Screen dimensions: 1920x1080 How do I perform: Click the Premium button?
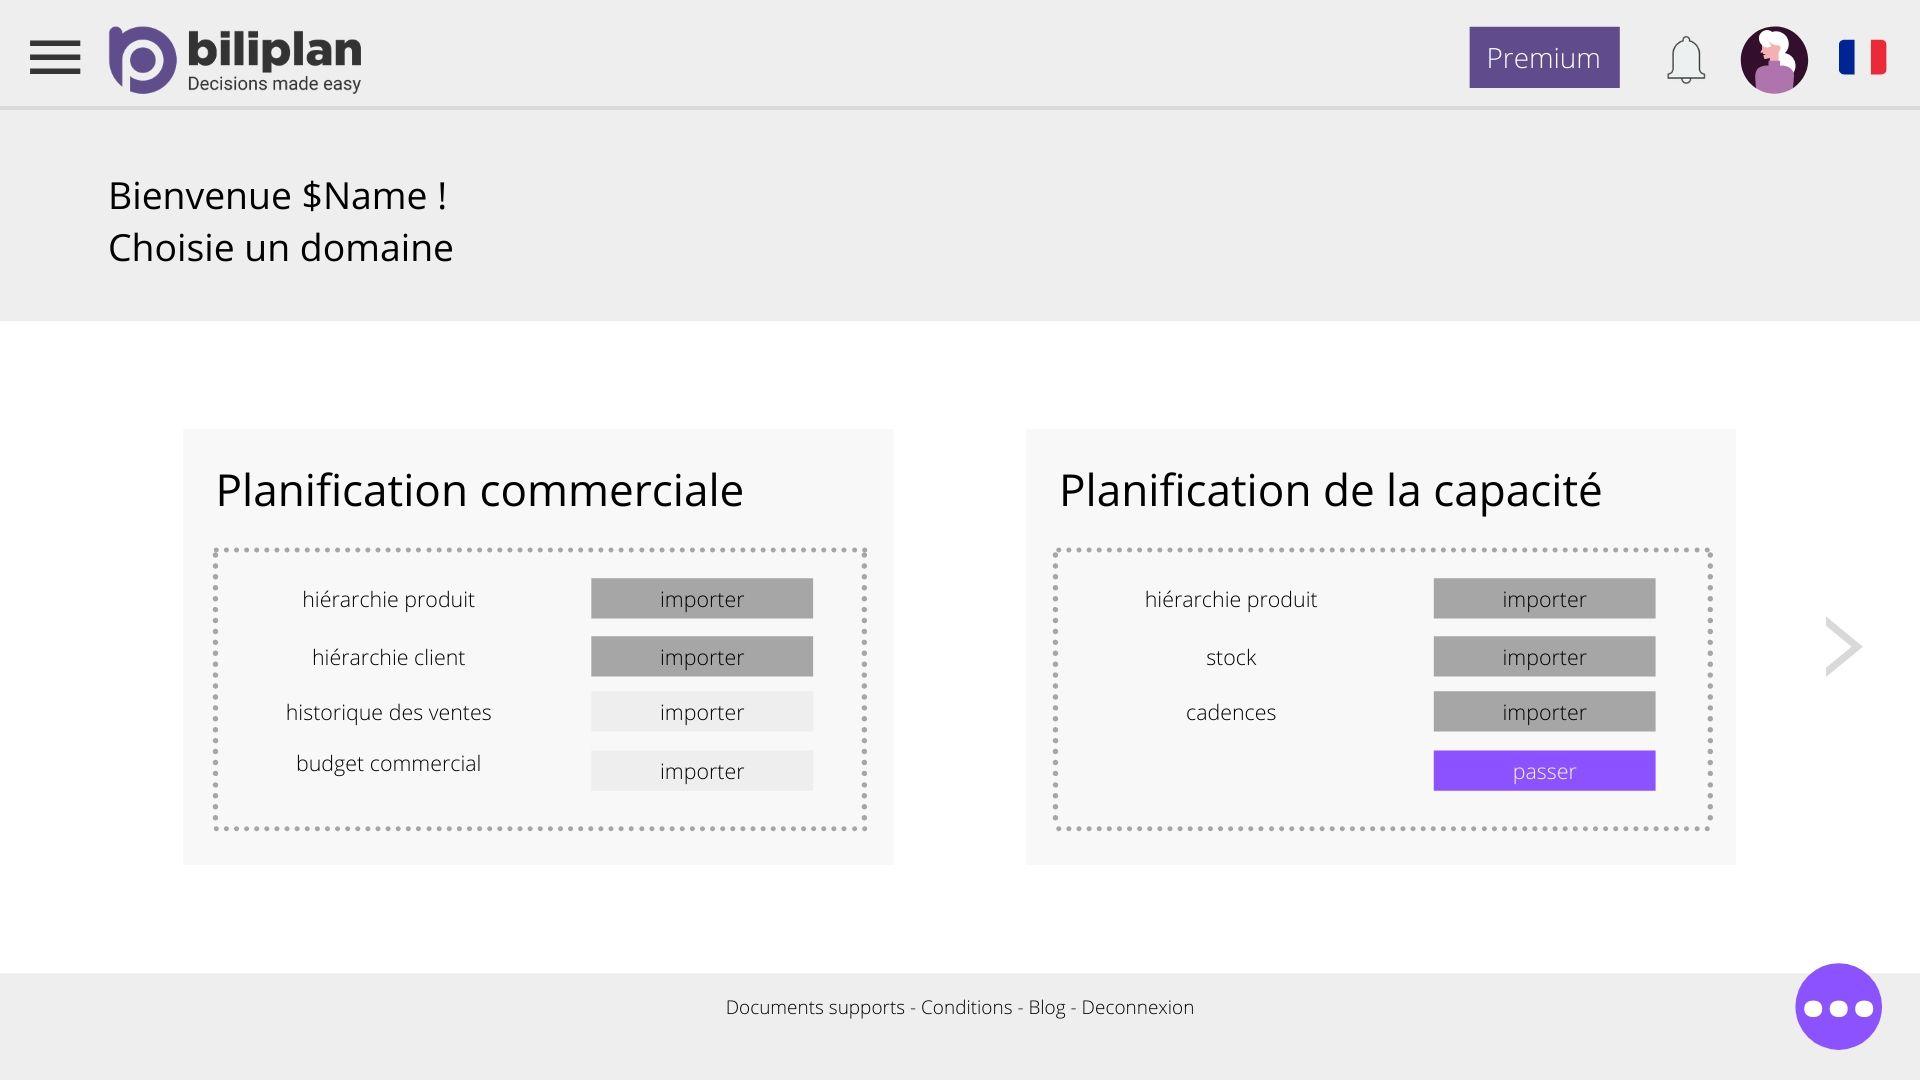coord(1544,57)
